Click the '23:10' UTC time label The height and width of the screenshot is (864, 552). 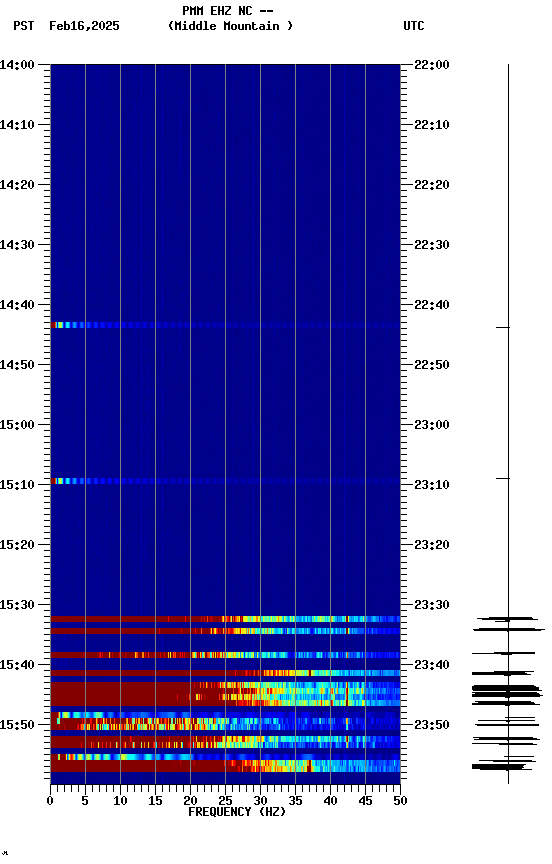[x=432, y=485]
